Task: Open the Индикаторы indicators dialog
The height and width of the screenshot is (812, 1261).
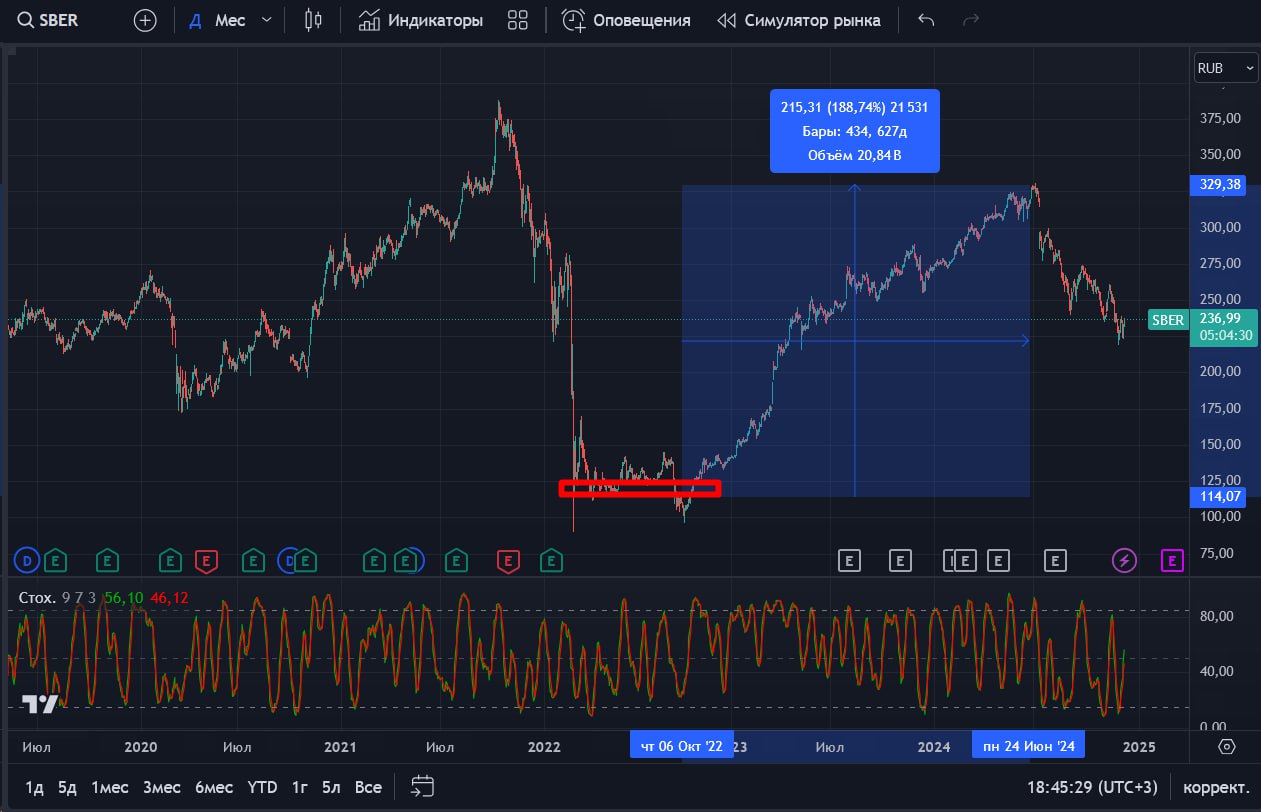Action: (x=420, y=20)
